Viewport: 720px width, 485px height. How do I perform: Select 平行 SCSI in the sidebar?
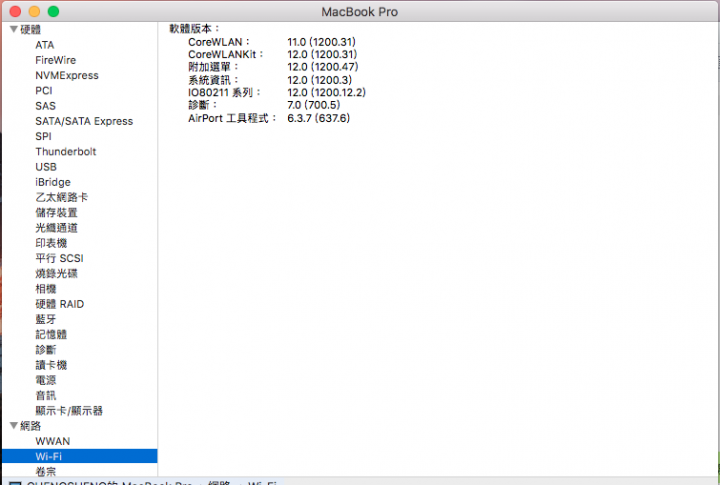59,258
